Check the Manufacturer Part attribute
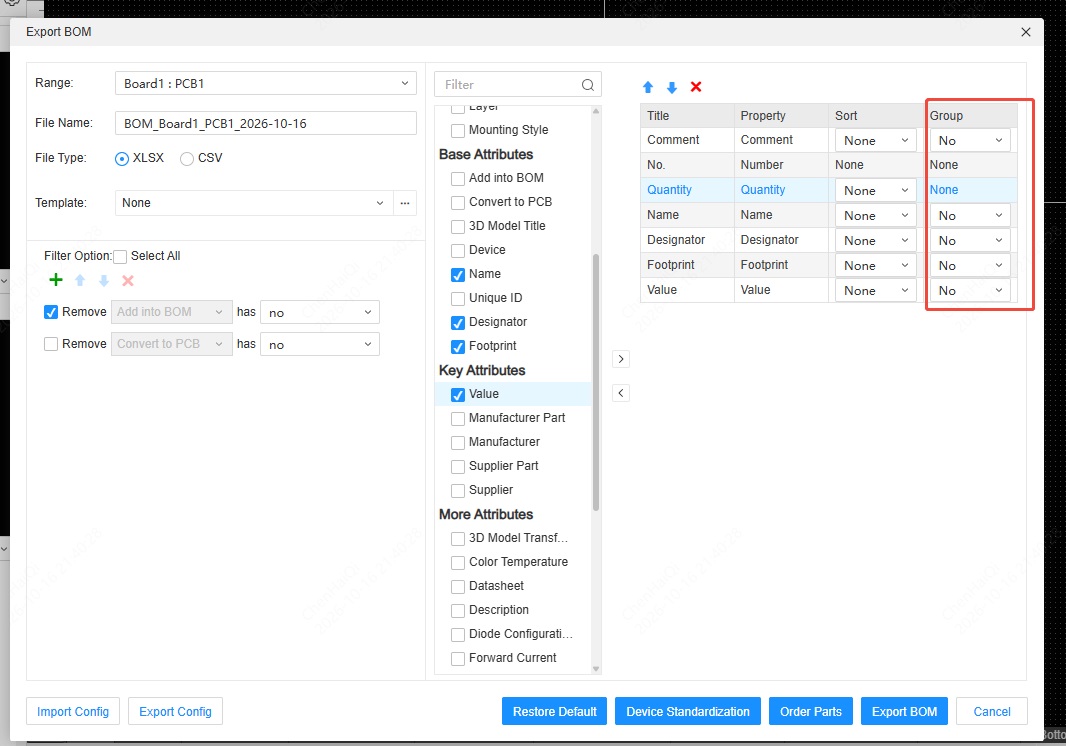Image resolution: width=1066 pixels, height=746 pixels. tap(458, 418)
